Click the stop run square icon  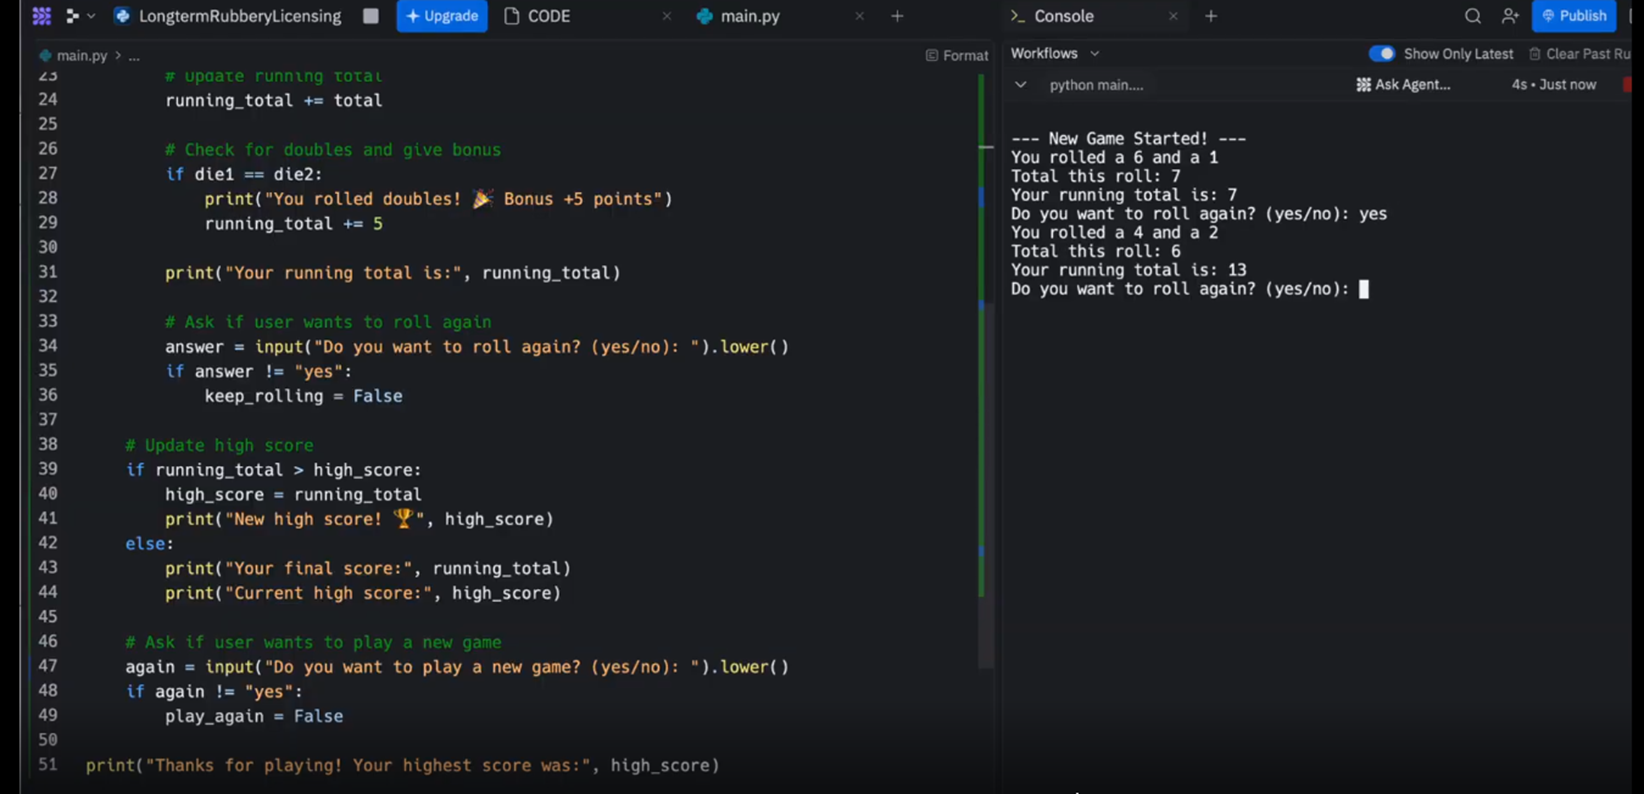(x=370, y=16)
